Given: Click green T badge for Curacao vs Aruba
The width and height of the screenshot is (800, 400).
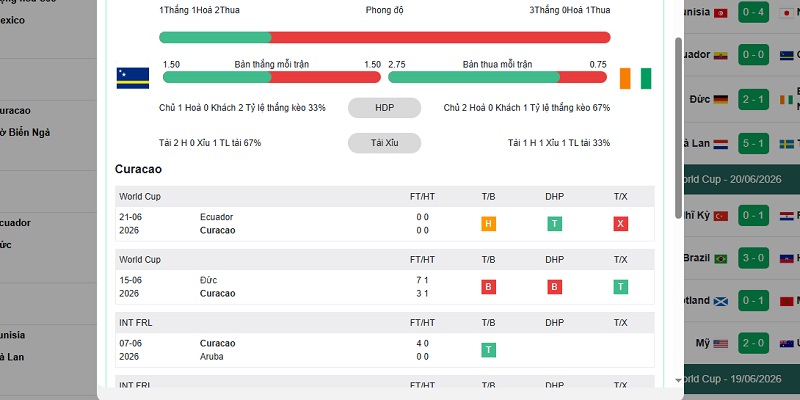Looking at the screenshot, I should coord(488,350).
